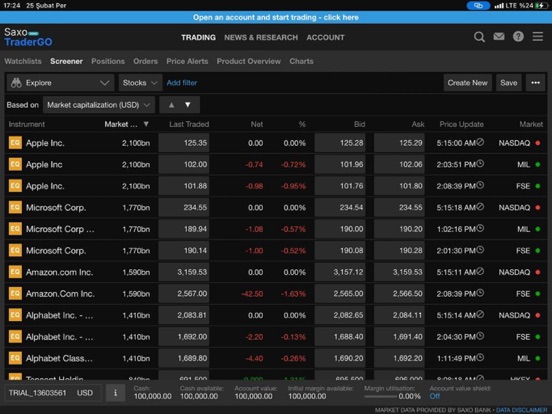
Task: Open the three-dots more options button
Action: pos(535,83)
